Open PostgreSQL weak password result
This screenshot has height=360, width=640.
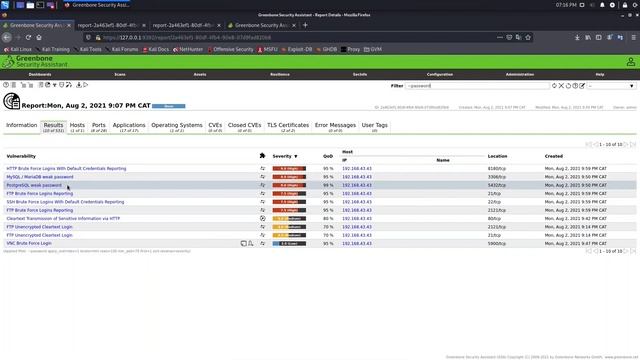[x=34, y=185]
